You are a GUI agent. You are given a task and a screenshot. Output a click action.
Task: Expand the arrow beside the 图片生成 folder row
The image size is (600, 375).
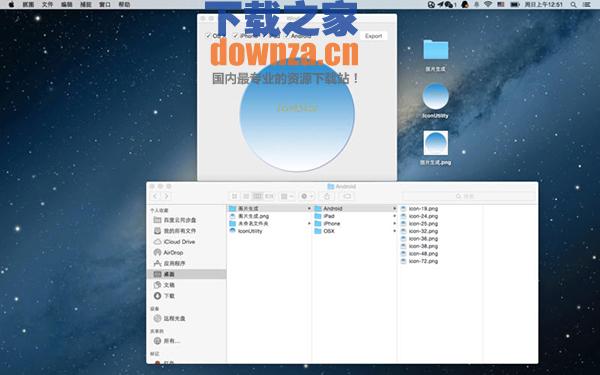coord(309,209)
